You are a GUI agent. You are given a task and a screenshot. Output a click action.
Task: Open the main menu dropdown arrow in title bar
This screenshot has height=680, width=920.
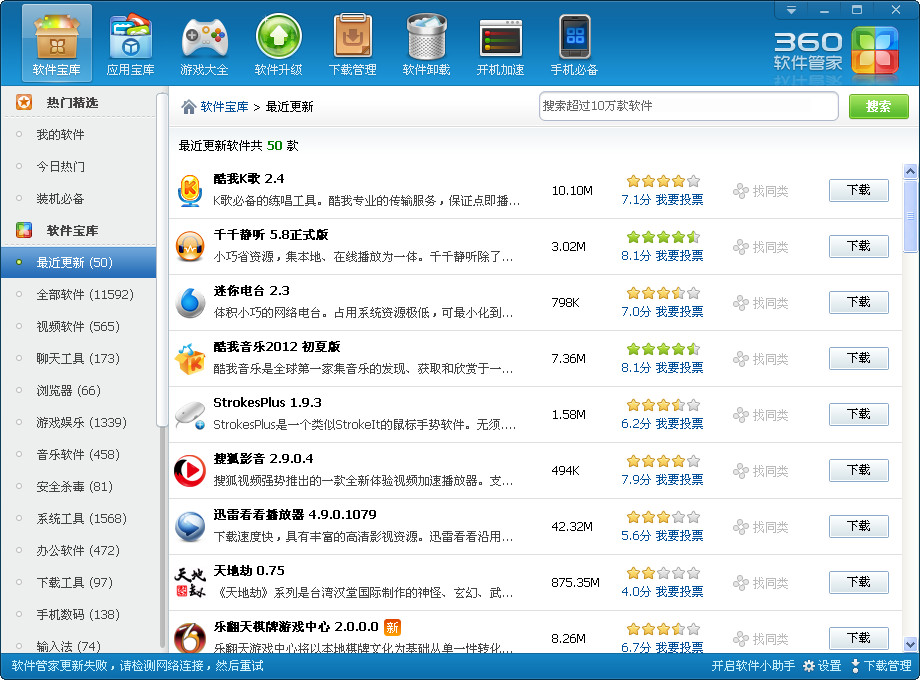(x=791, y=10)
